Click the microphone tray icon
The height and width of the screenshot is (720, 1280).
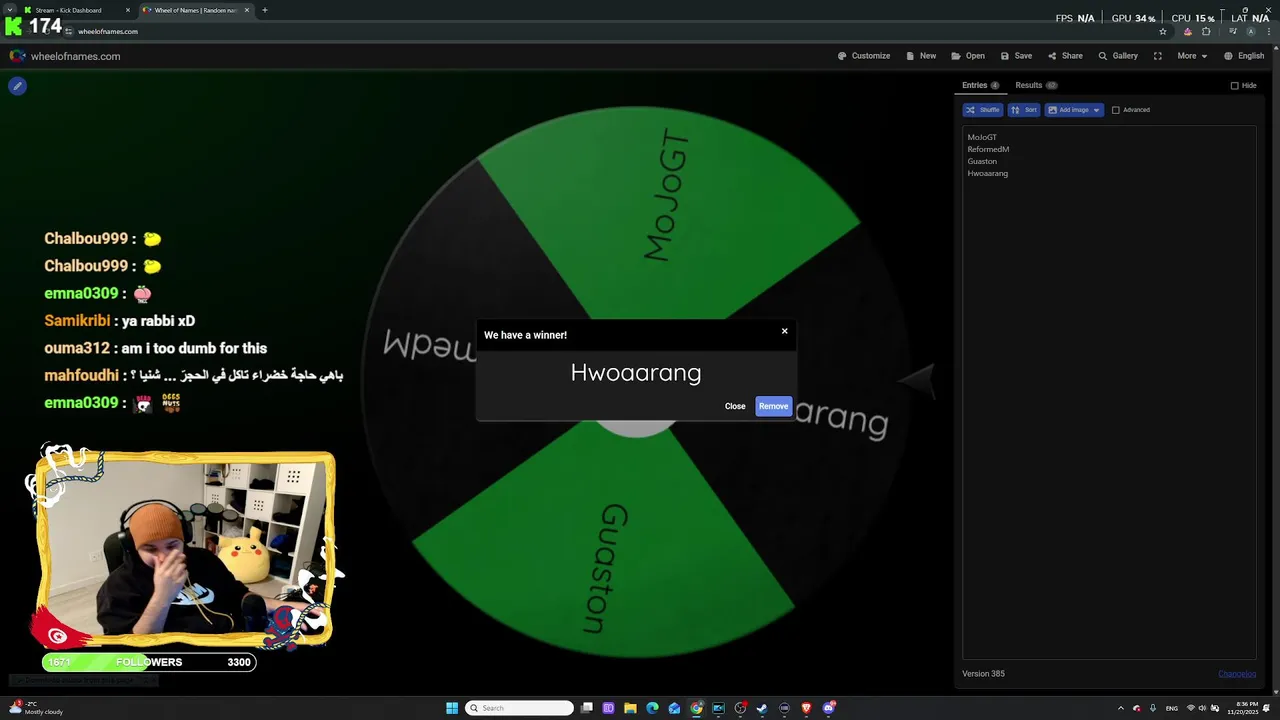[x=1153, y=708]
